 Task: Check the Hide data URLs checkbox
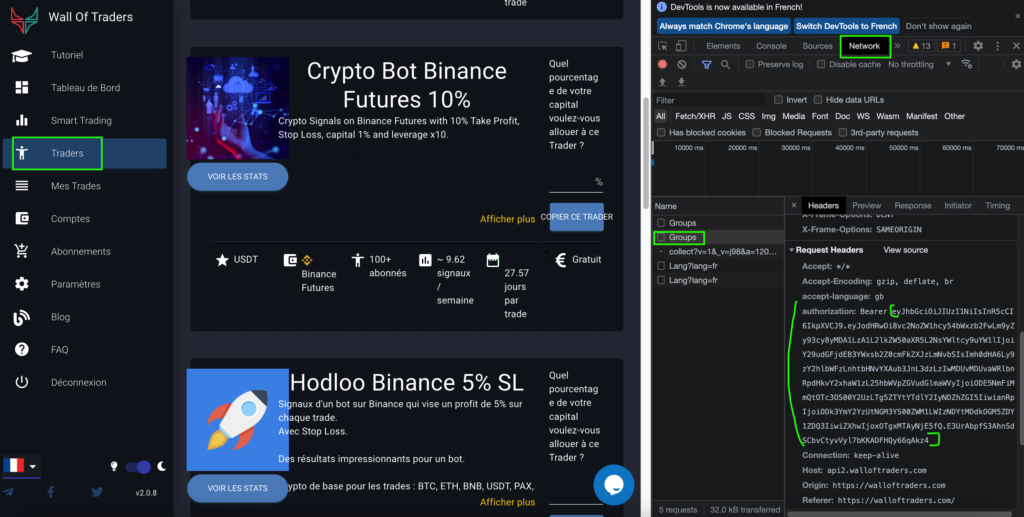coord(818,100)
